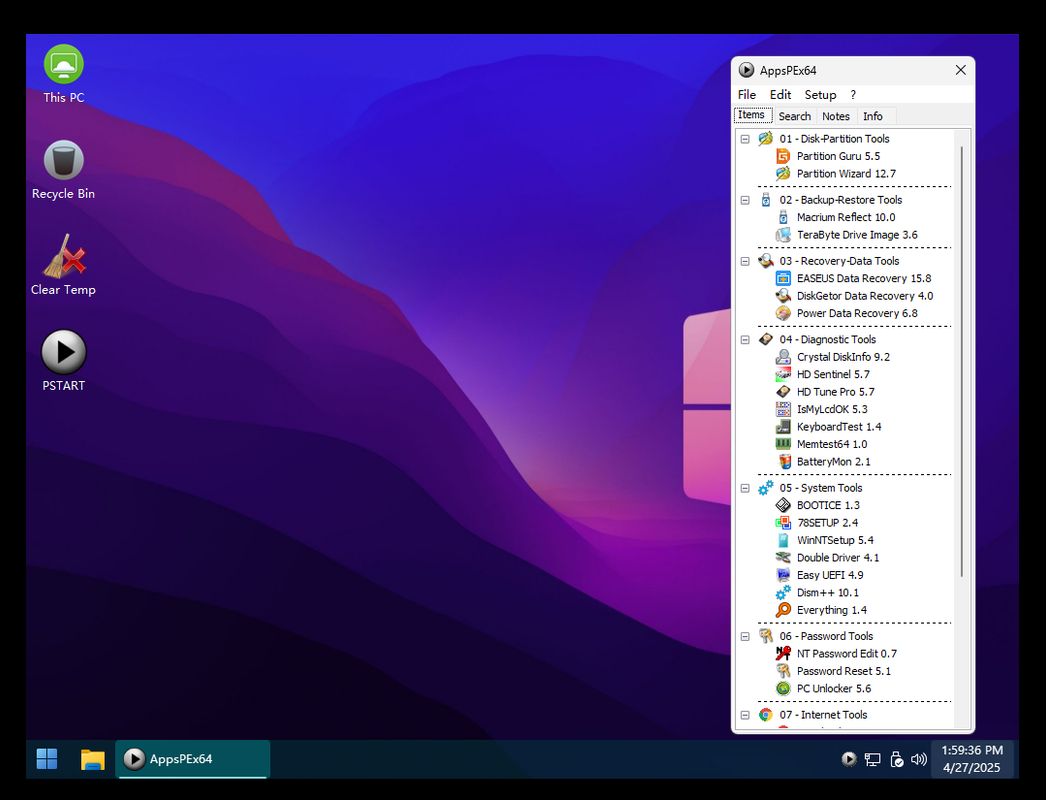This screenshot has height=800, width=1046.
Task: Open This PC desktop icon
Action: [x=63, y=74]
